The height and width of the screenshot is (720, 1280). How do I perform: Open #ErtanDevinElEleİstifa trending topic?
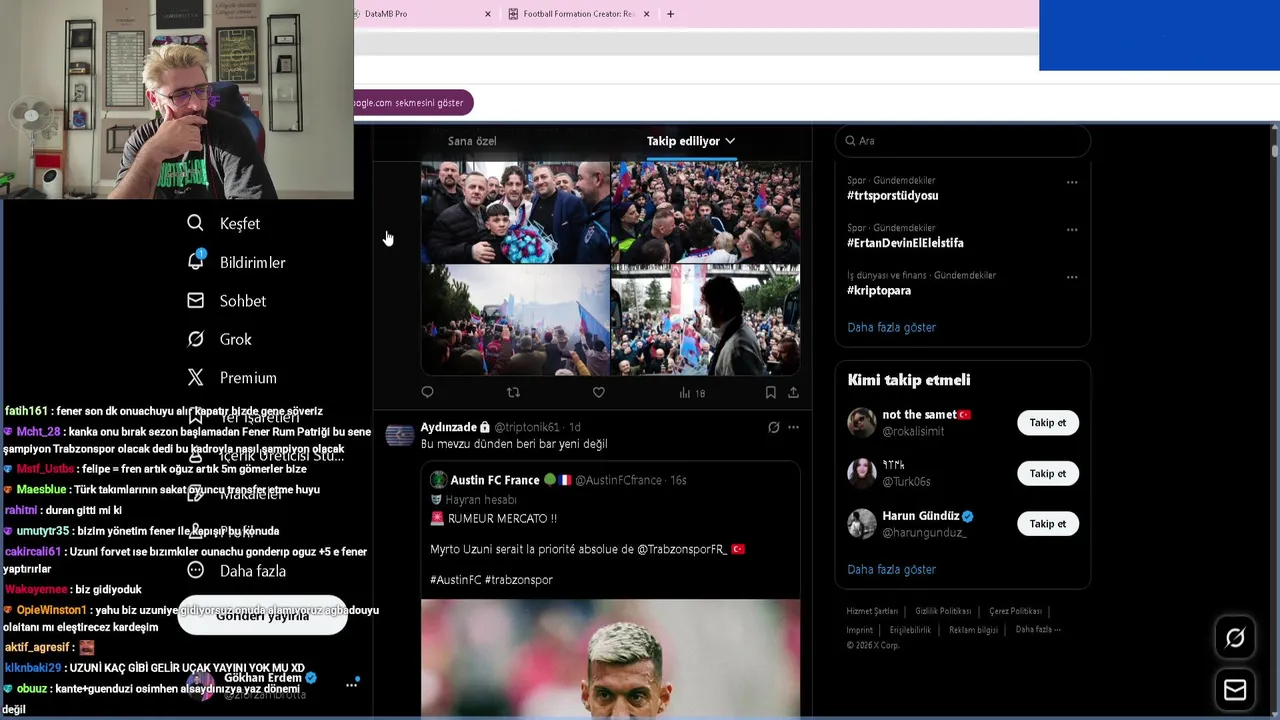point(905,243)
